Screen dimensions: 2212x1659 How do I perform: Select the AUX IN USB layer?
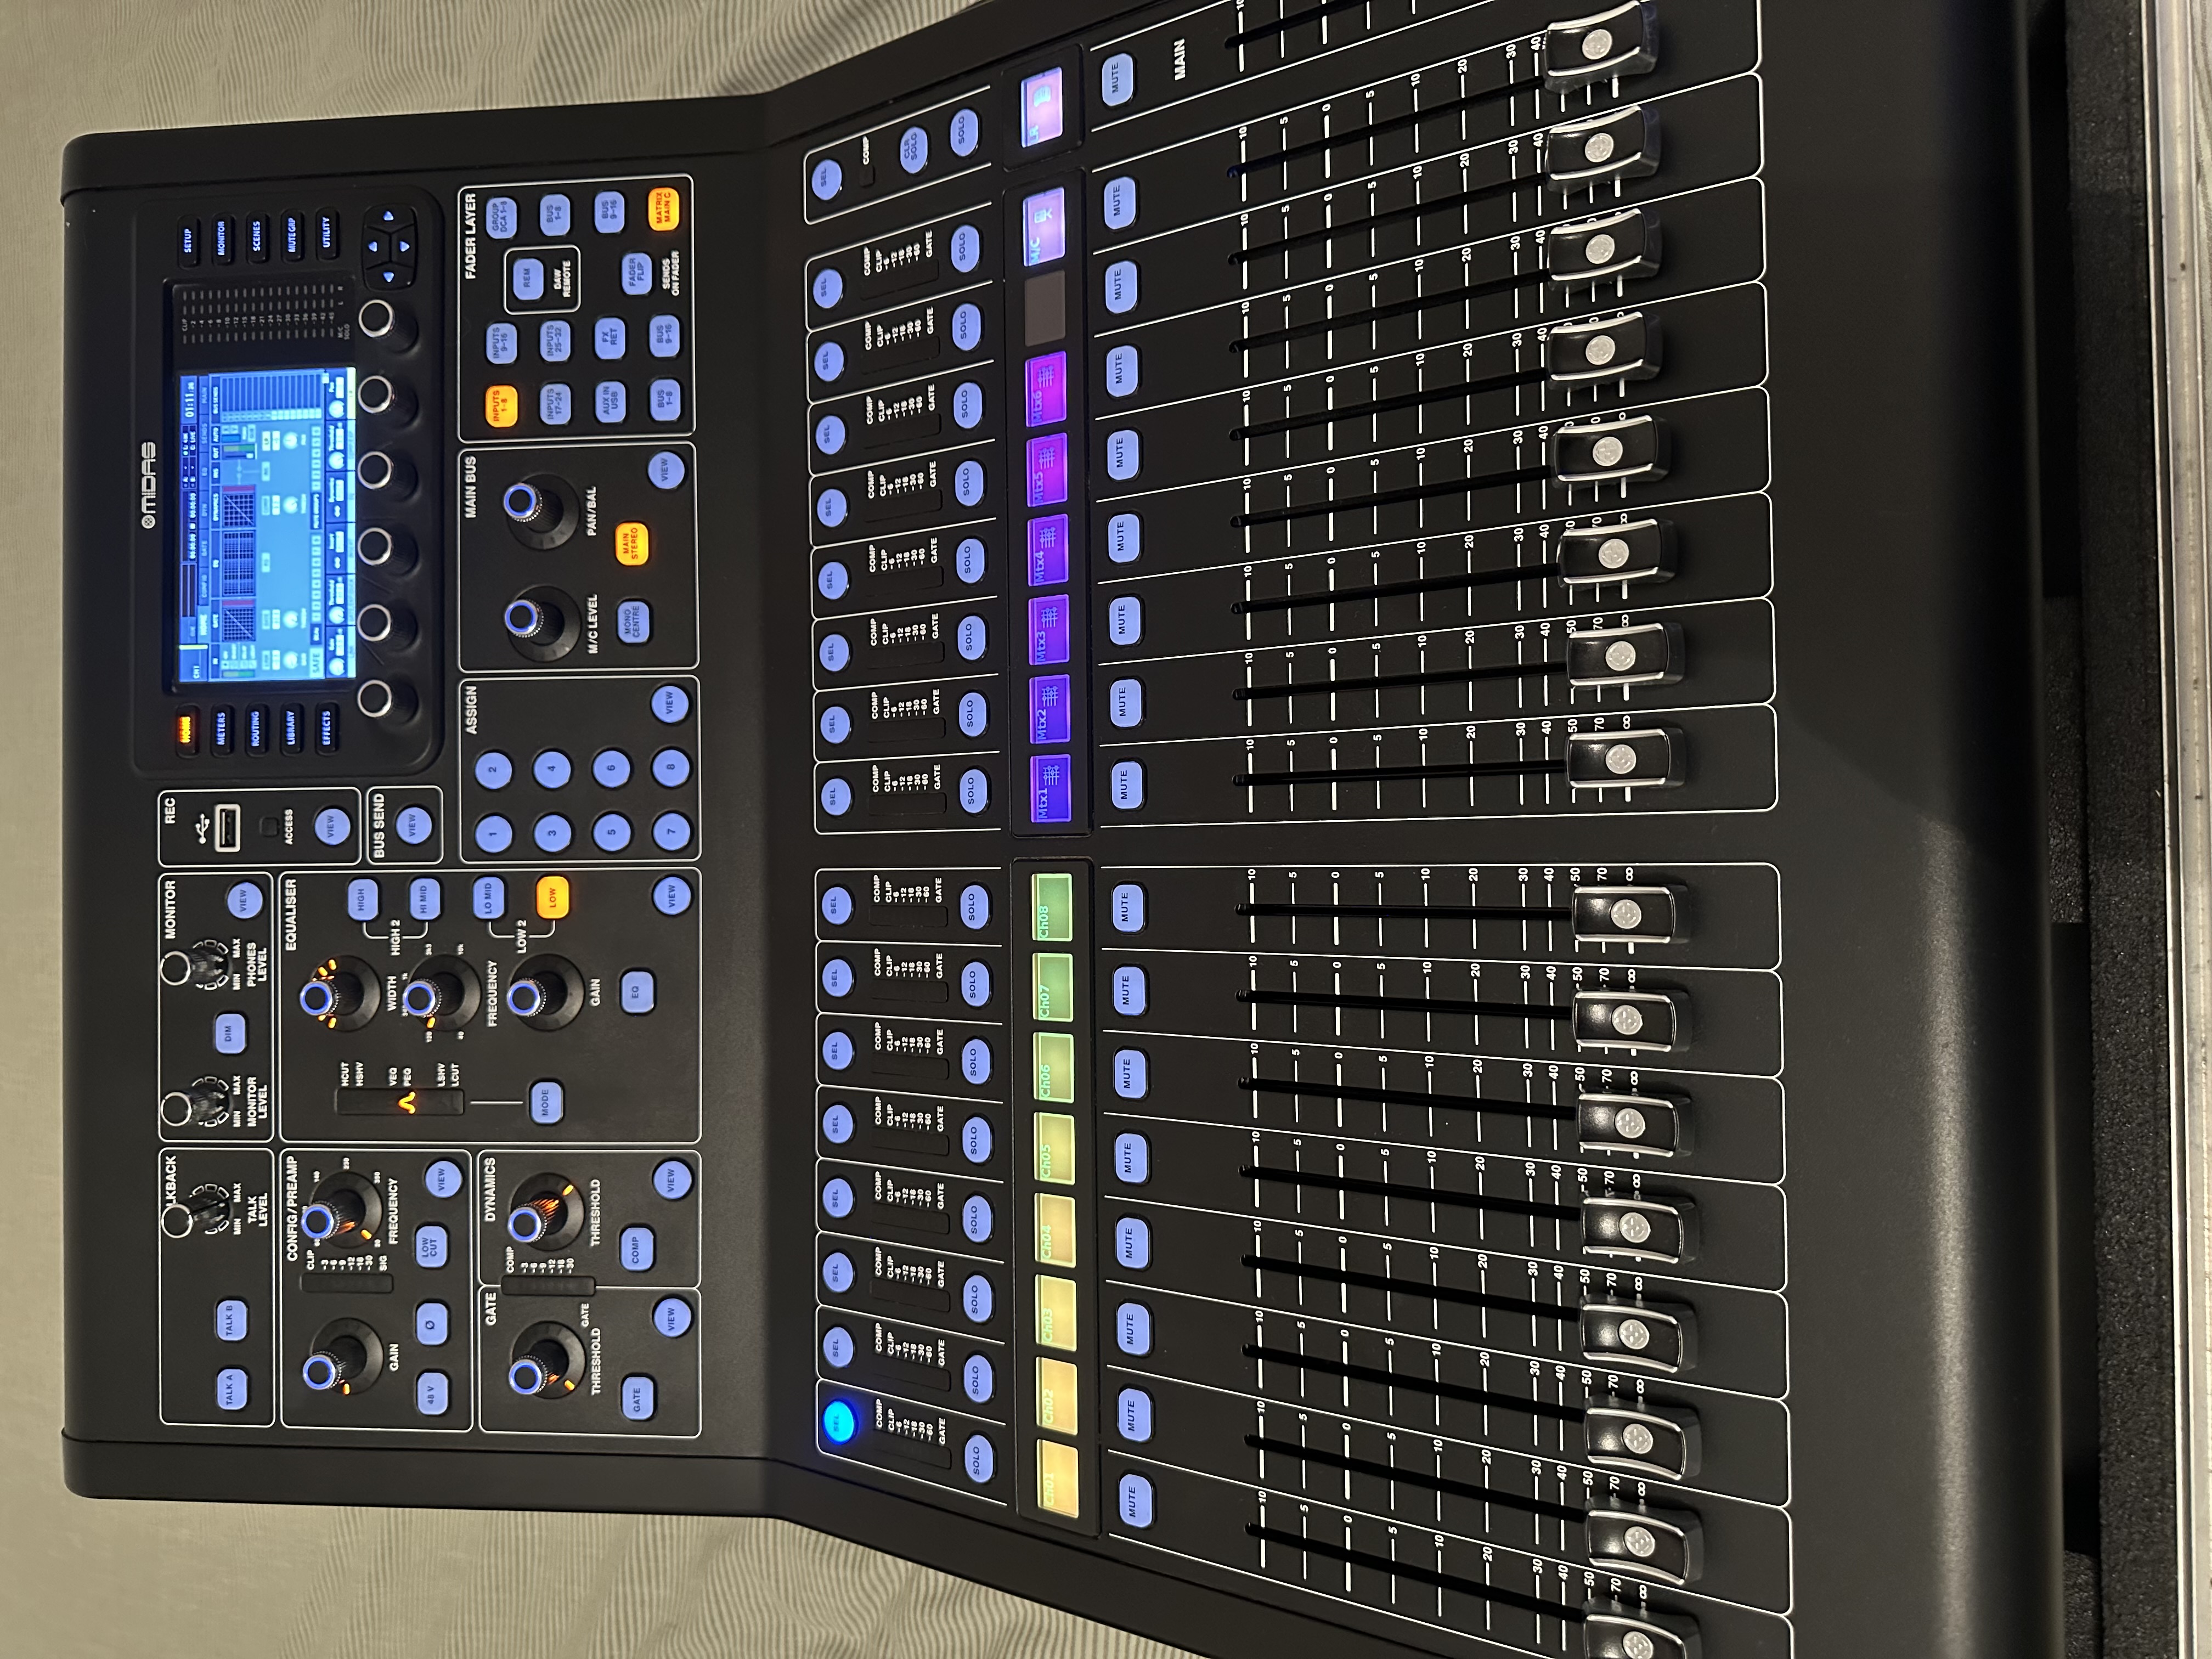pyautogui.click(x=610, y=401)
